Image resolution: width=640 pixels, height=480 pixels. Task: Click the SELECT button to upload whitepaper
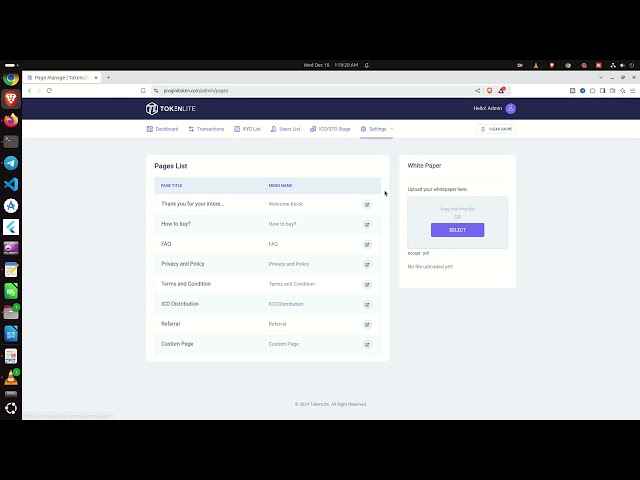pos(457,230)
